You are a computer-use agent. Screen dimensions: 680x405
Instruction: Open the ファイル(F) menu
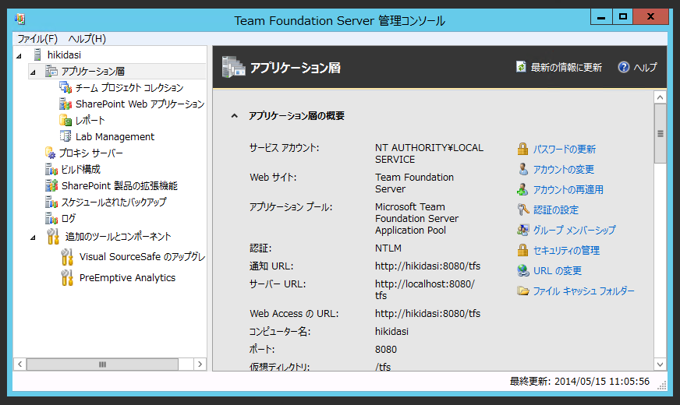click(37, 39)
